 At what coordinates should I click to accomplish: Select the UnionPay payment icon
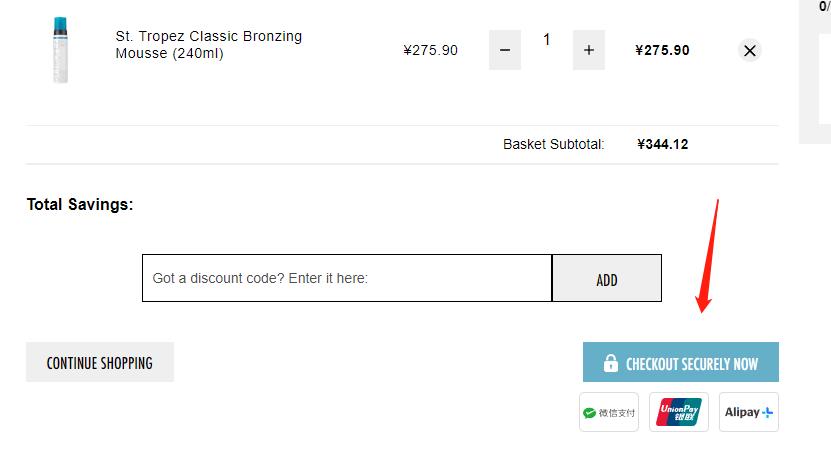678,412
